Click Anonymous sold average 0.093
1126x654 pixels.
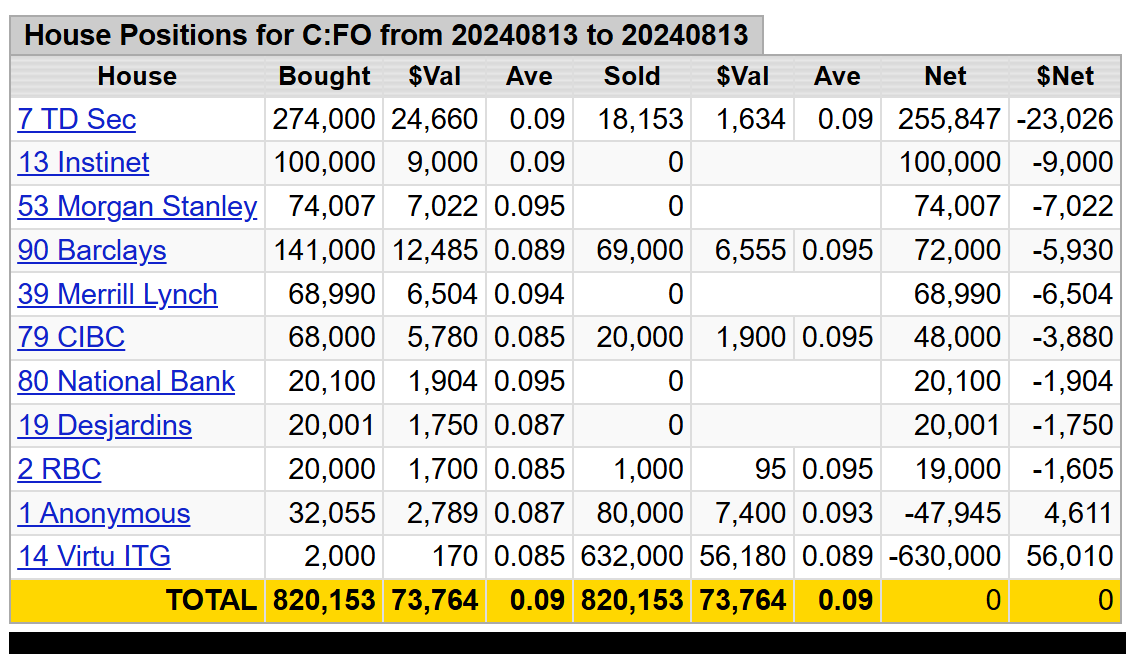(x=837, y=513)
